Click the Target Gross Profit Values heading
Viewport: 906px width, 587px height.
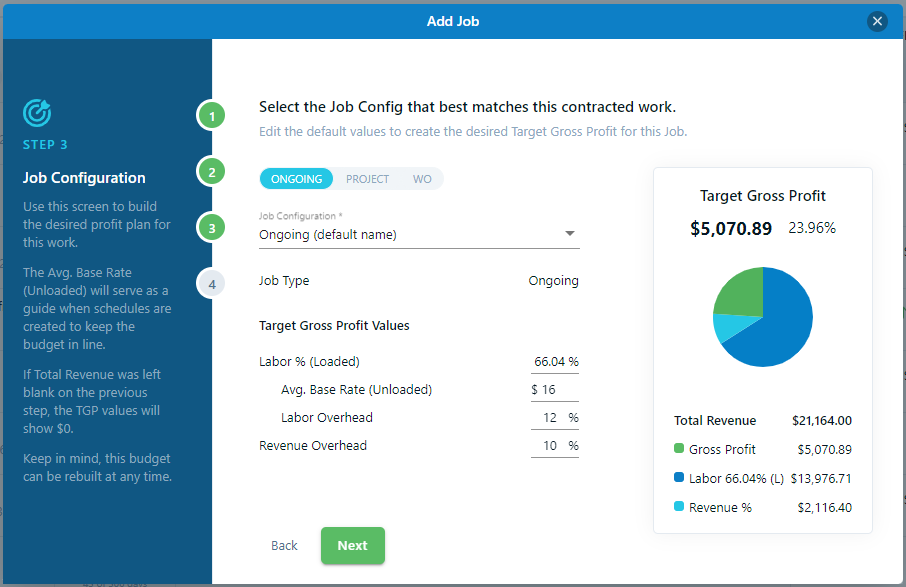pos(334,326)
